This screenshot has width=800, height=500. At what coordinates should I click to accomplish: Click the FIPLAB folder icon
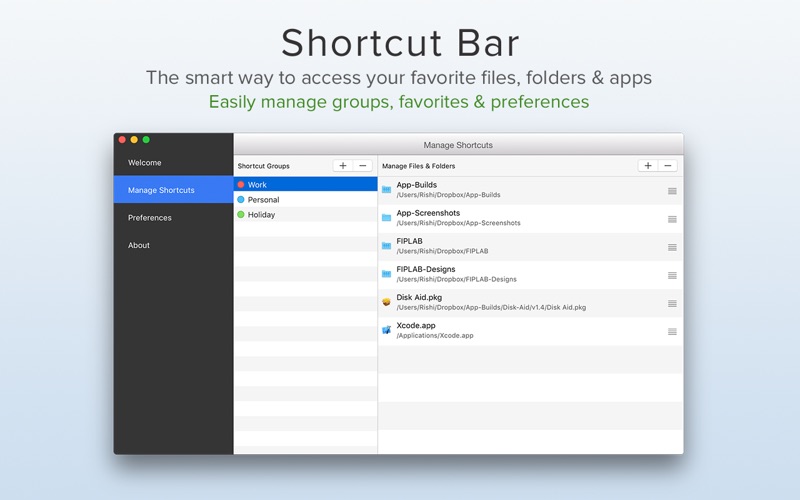(x=387, y=246)
